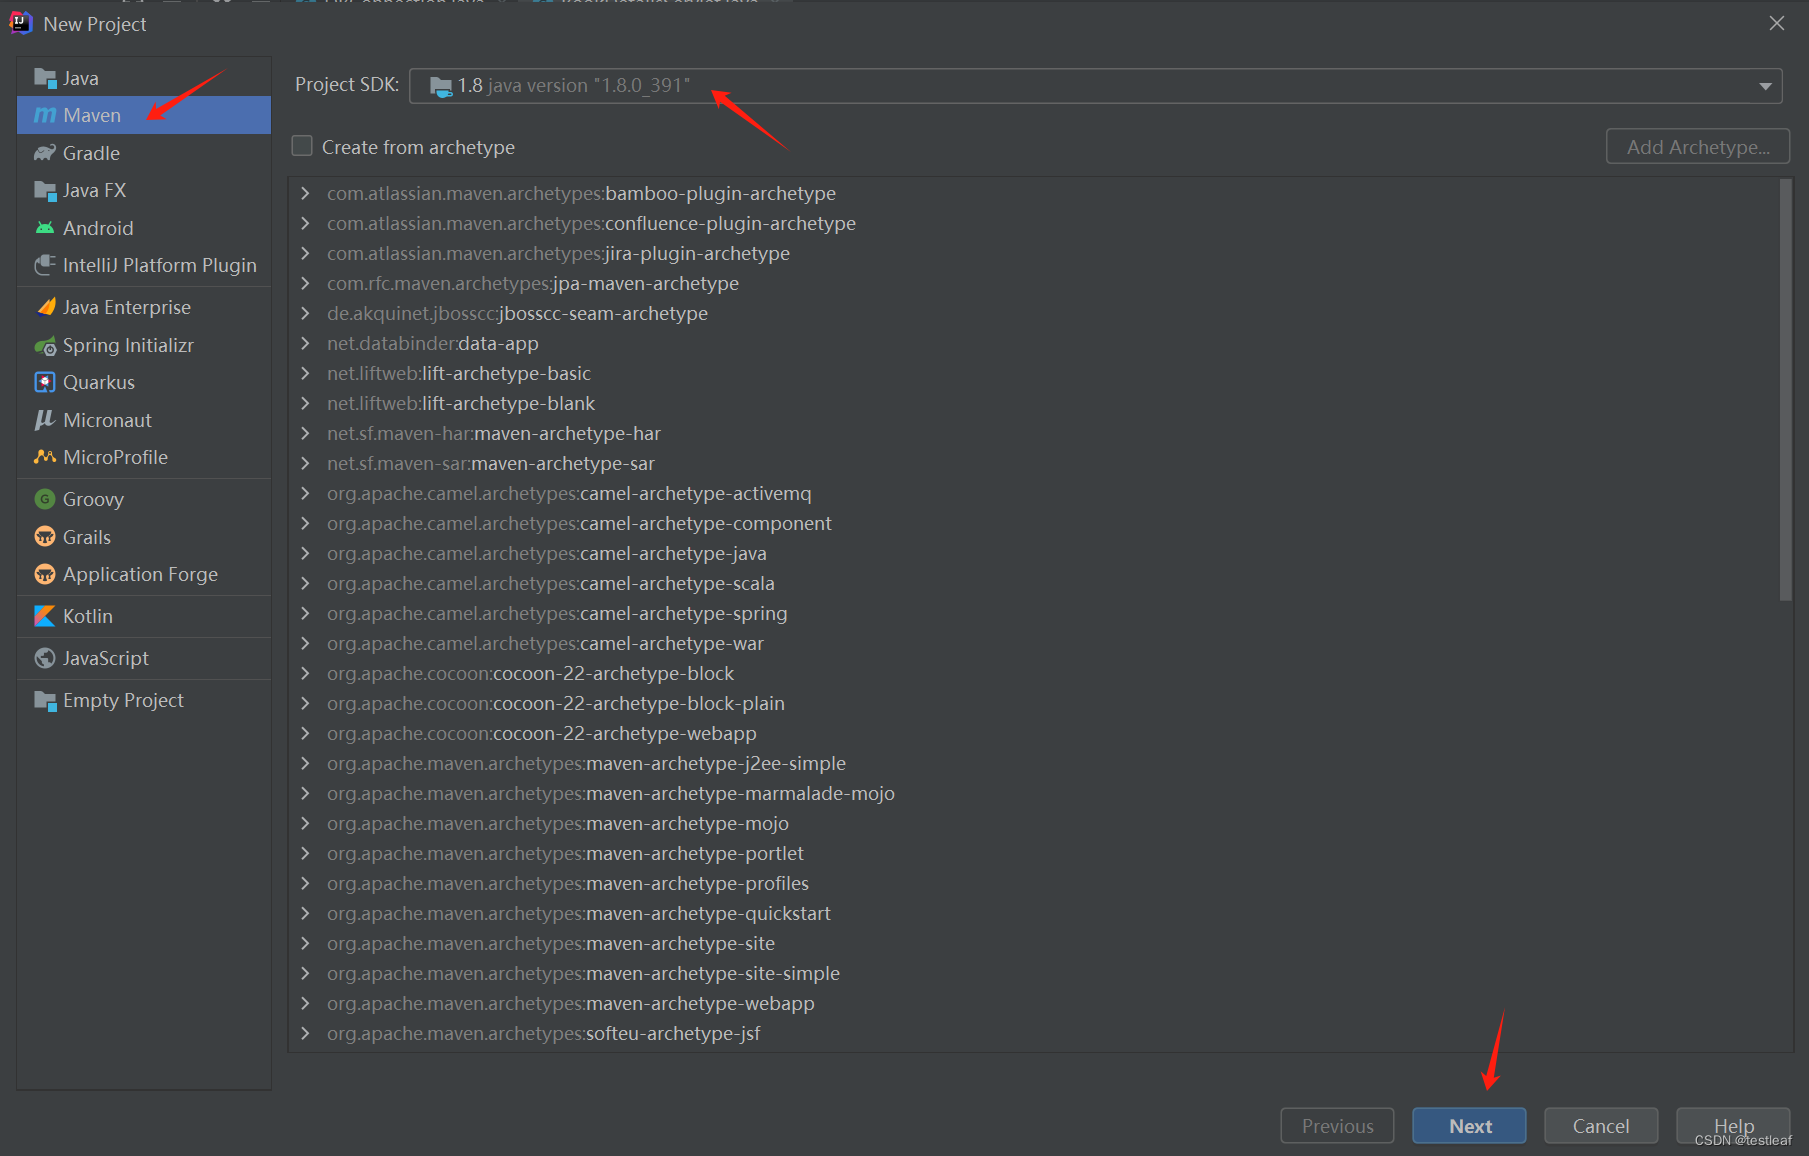
Task: Click the Help button
Action: click(1733, 1126)
